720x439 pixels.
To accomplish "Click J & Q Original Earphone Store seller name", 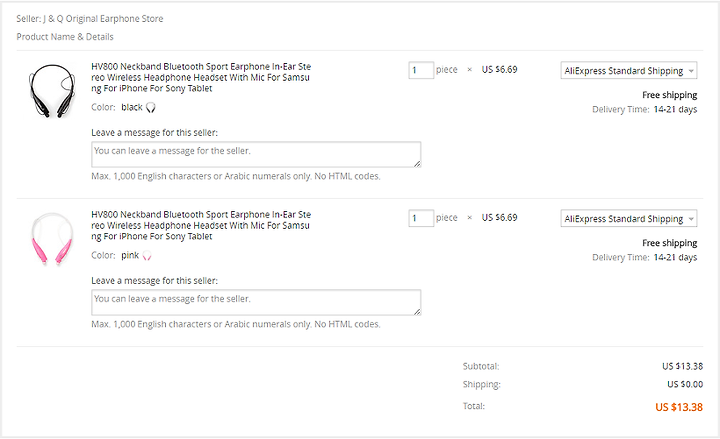I will point(103,19).
